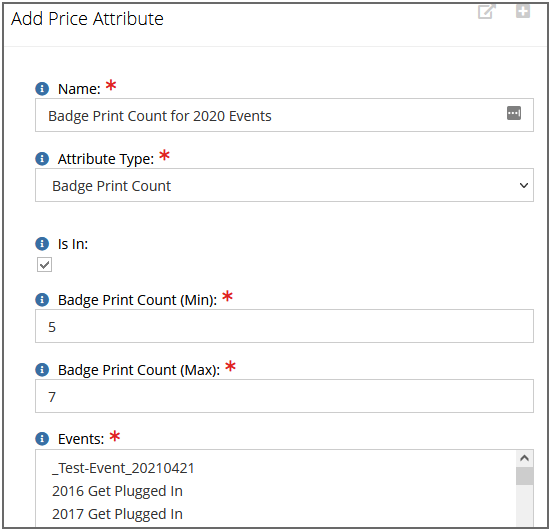Click the Badge Print Count (Max) field
The image size is (551, 531).
(x=284, y=396)
